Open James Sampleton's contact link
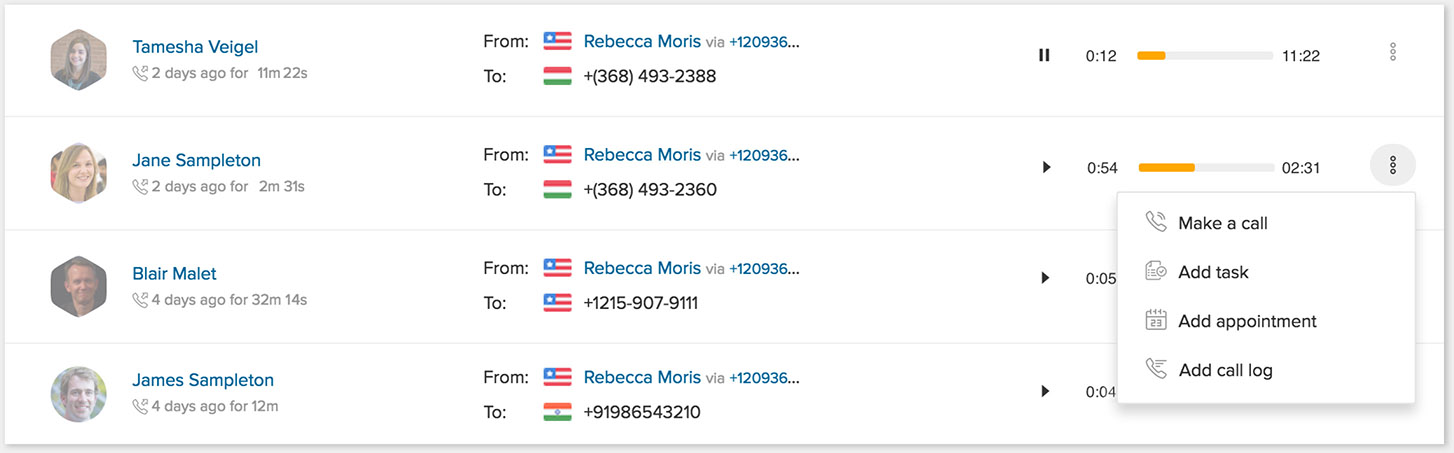This screenshot has height=453, width=1454. (x=203, y=380)
